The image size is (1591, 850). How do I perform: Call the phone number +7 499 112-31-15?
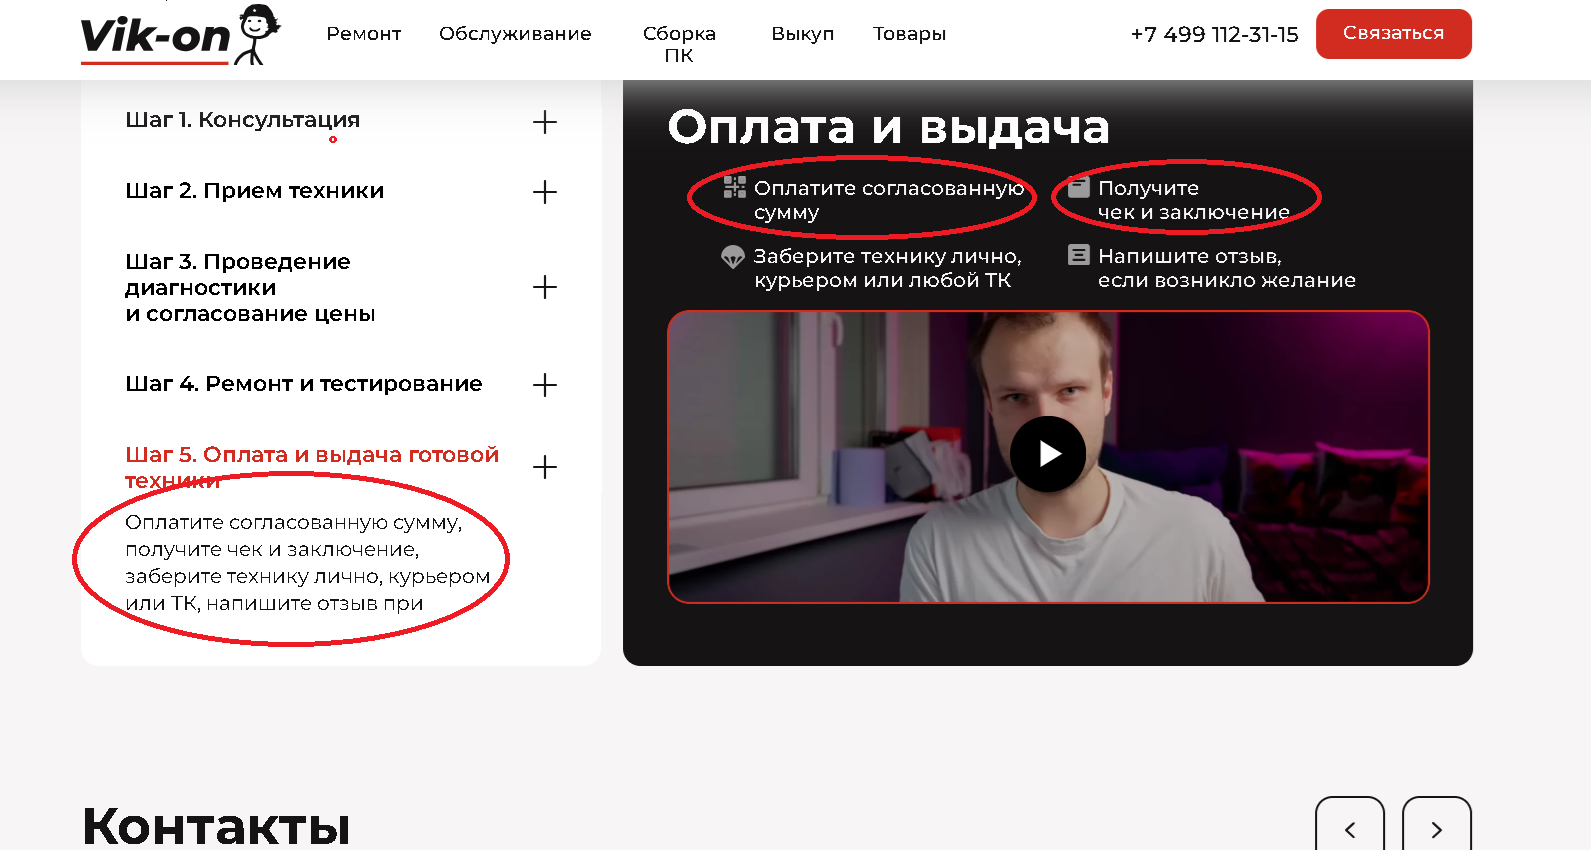(x=1214, y=35)
